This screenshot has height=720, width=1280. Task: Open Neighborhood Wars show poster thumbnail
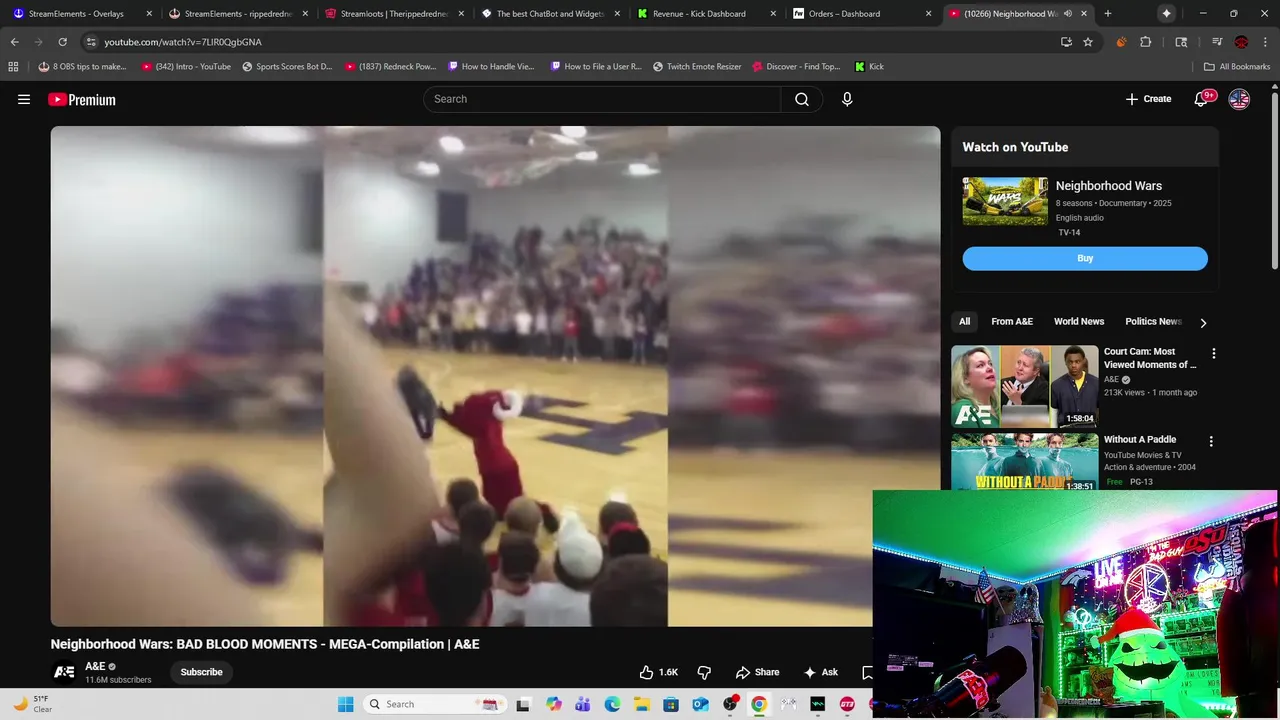click(1005, 201)
